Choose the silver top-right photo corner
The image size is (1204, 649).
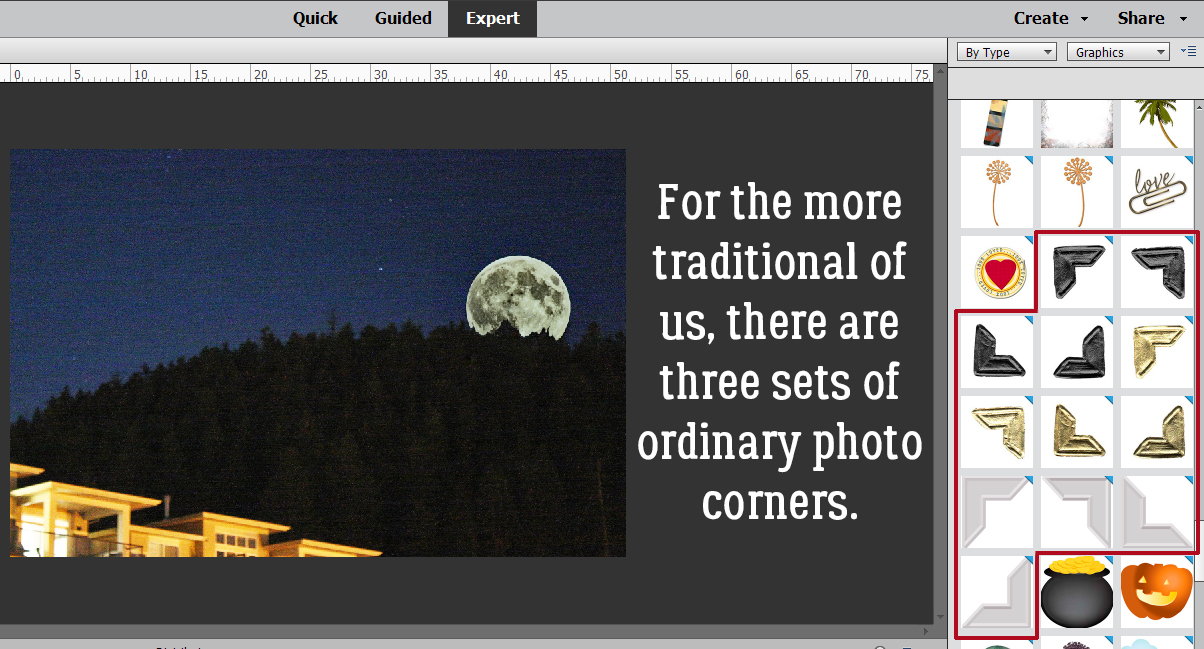pyautogui.click(x=1077, y=511)
